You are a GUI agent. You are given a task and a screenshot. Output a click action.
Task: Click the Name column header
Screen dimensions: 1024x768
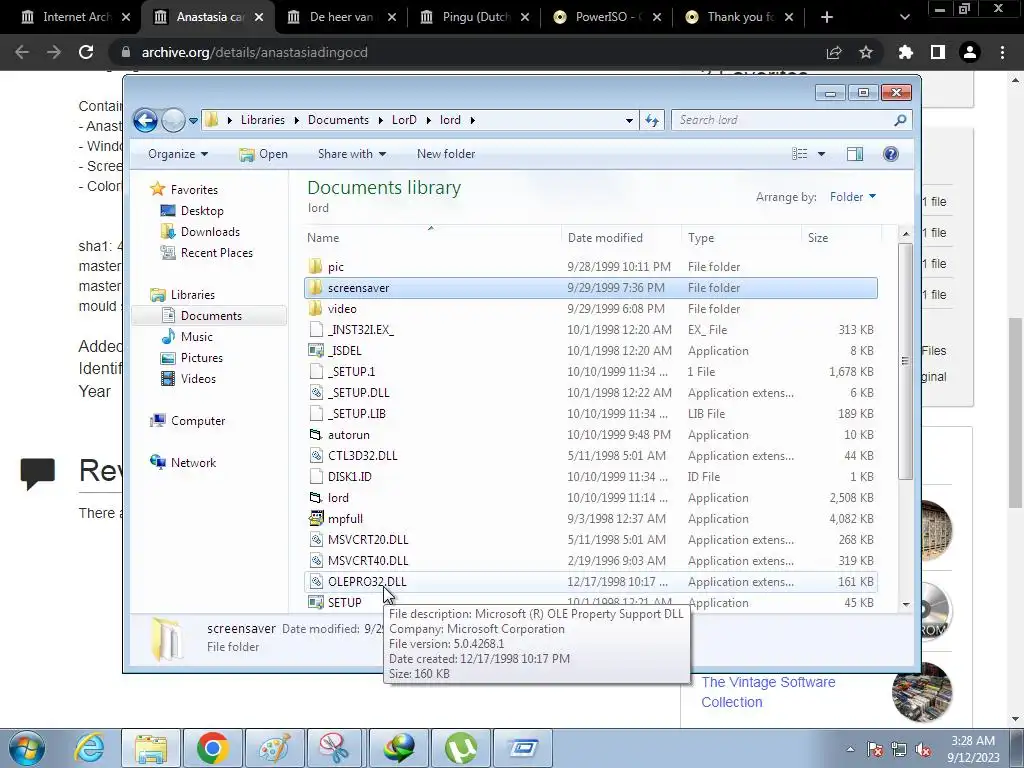tap(432, 238)
